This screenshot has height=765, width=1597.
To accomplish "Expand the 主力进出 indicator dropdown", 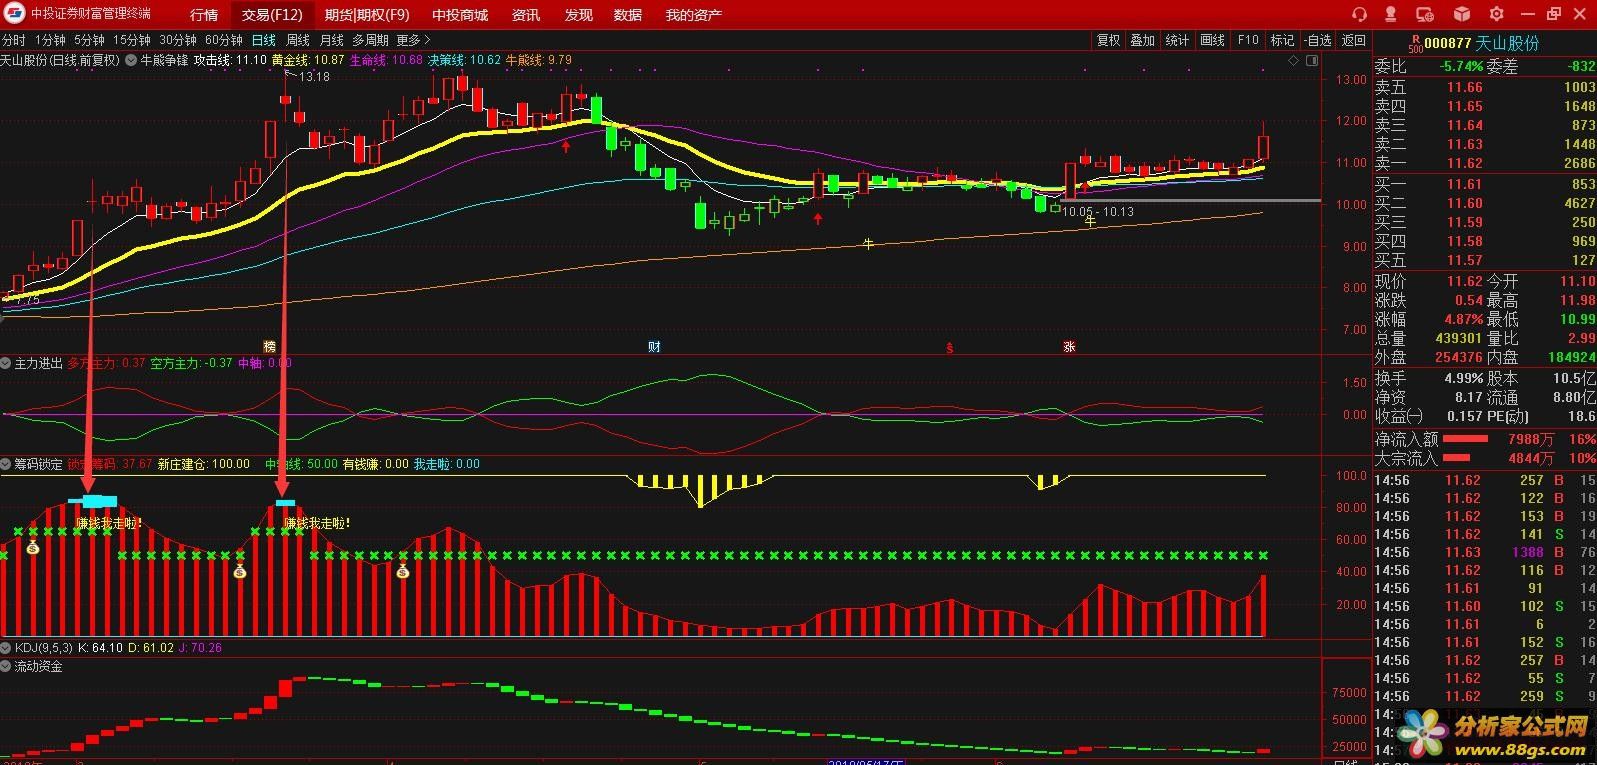I will [x=6, y=363].
